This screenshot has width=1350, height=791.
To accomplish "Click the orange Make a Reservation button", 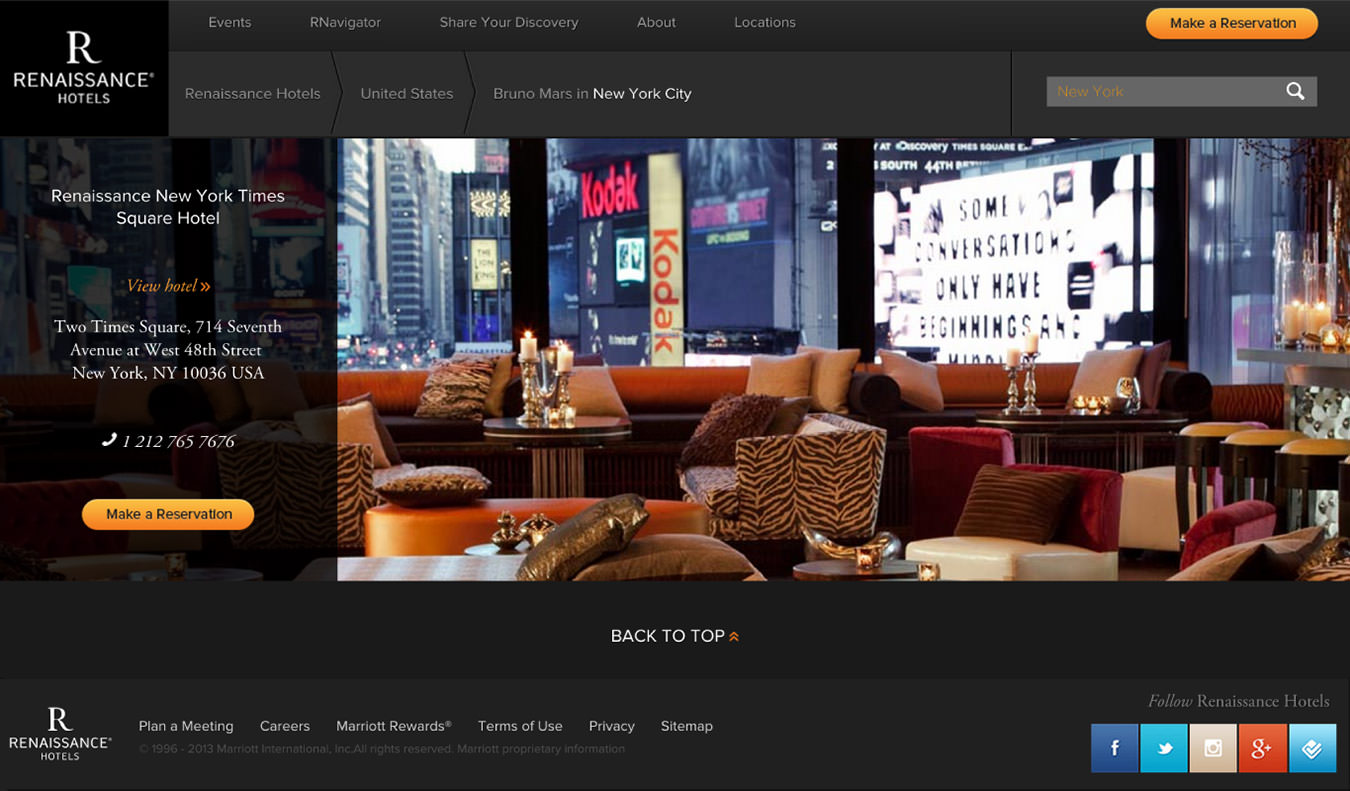I will pyautogui.click(x=1231, y=23).
